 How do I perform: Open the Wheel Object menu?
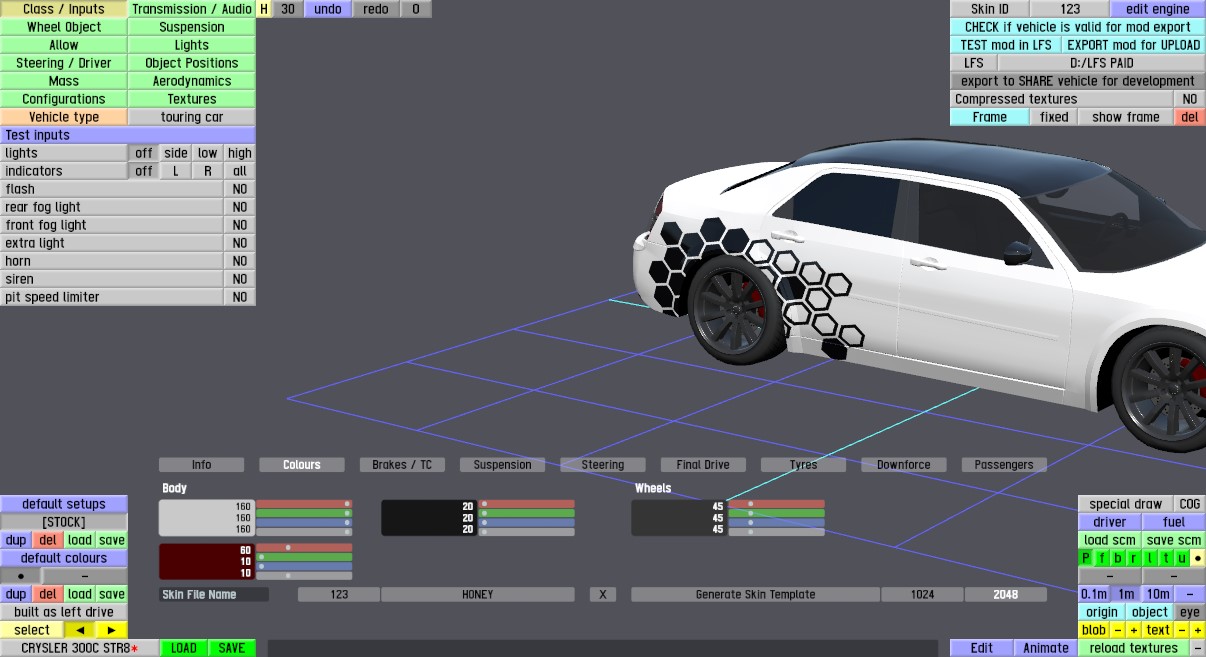64,27
